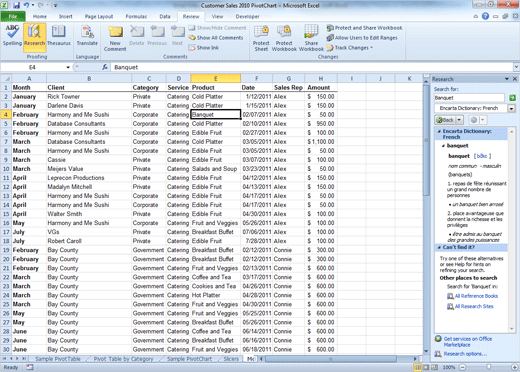This screenshot has height=372, width=520.
Task: Open Research options link
Action: pyautogui.click(x=465, y=354)
